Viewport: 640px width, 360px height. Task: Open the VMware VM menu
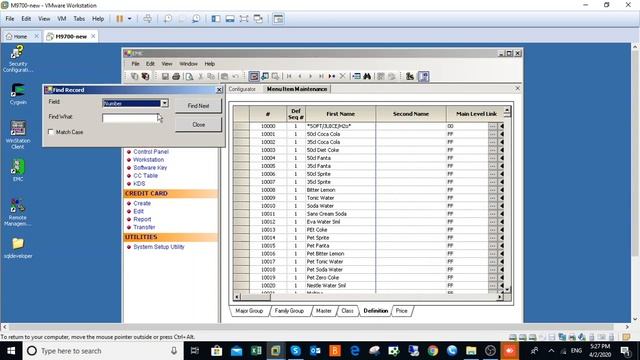(x=62, y=19)
